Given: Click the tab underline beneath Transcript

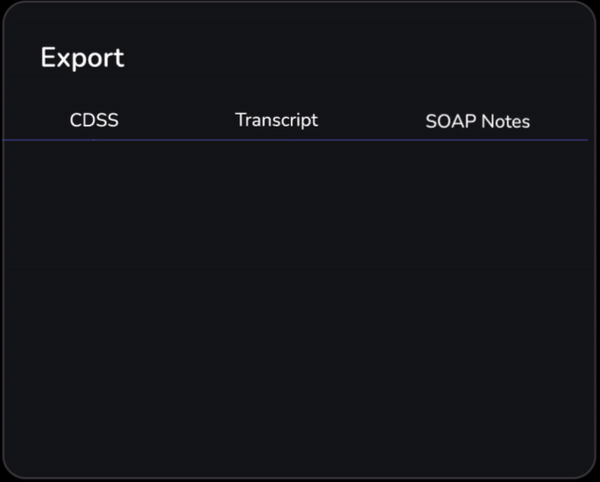Looking at the screenshot, I should pyautogui.click(x=276, y=140).
